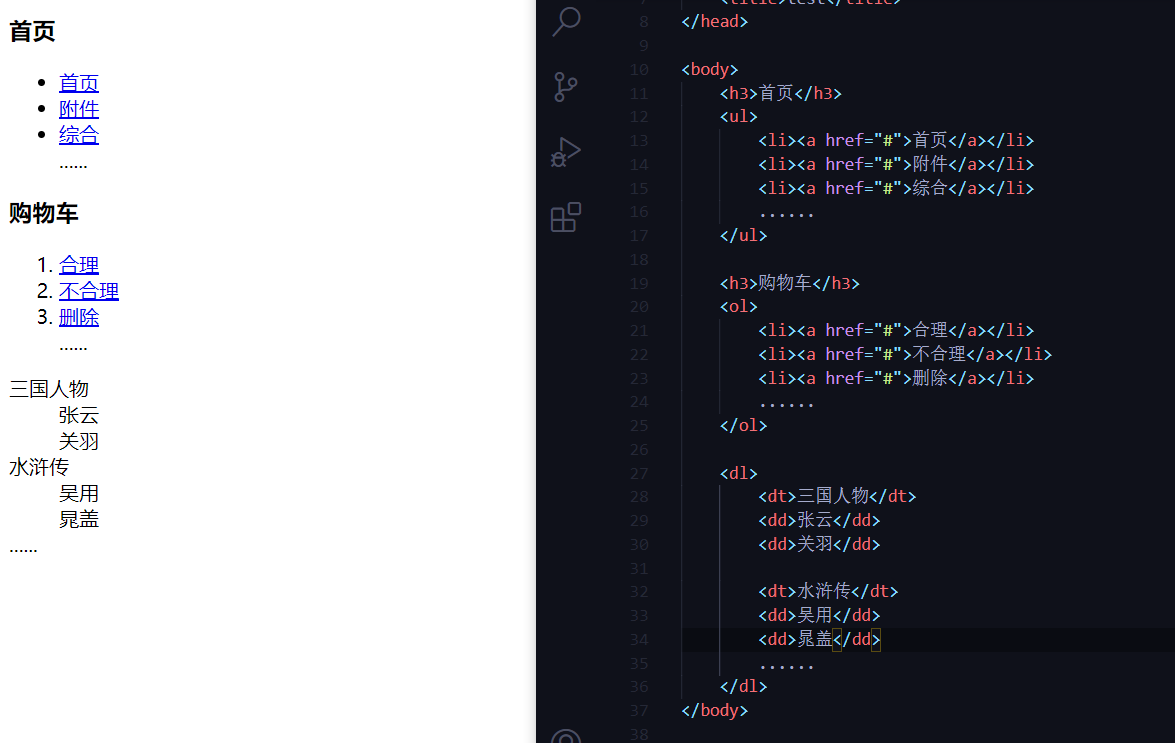
Task: Select the 三国人物 term in preview
Action: tap(49, 389)
